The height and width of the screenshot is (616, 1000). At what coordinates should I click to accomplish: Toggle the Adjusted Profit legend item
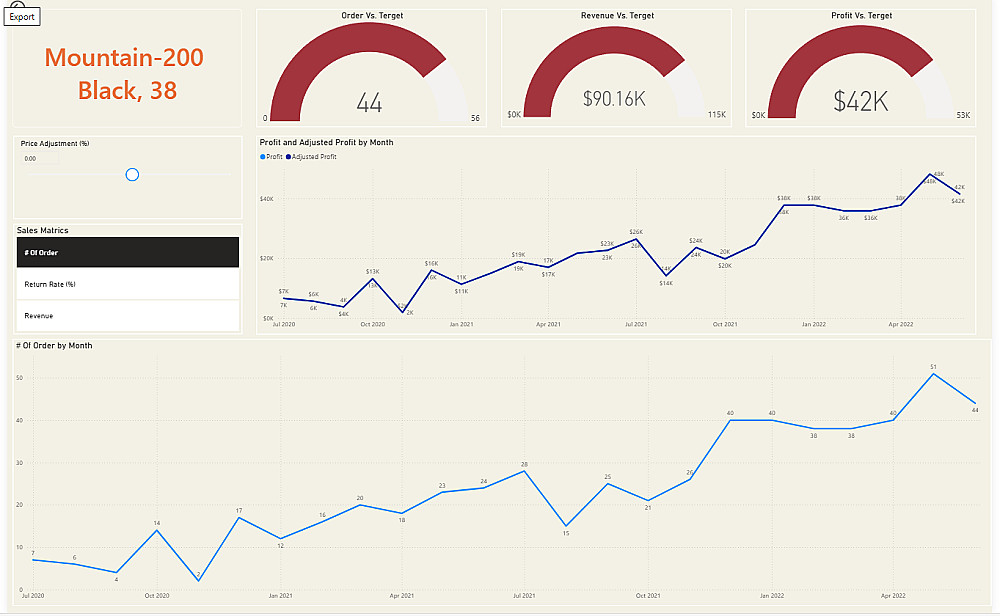click(x=311, y=157)
